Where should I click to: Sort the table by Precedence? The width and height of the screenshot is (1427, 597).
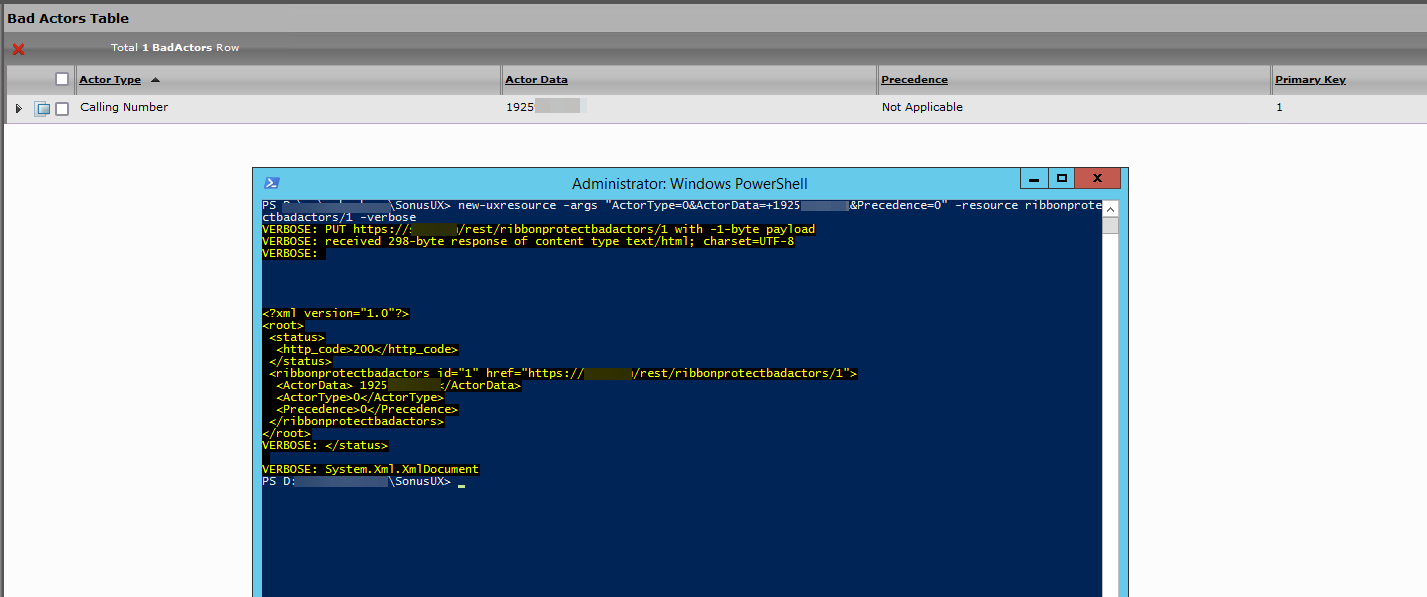911,79
